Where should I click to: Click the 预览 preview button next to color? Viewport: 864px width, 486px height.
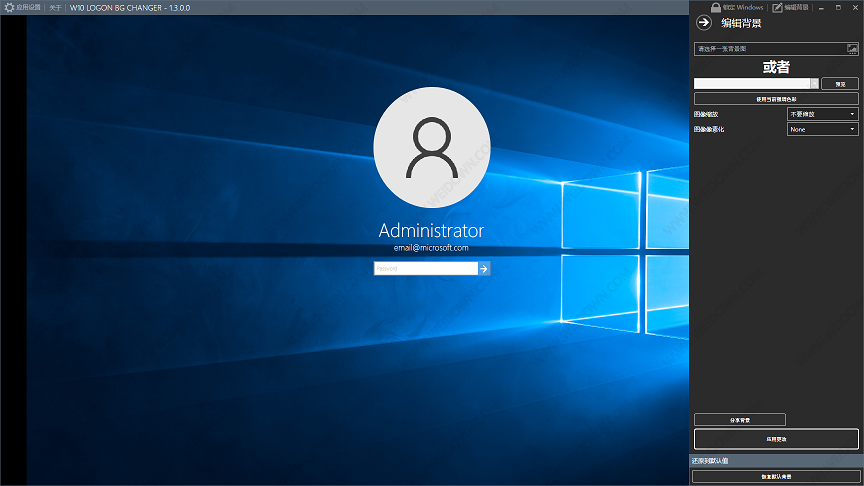(840, 84)
